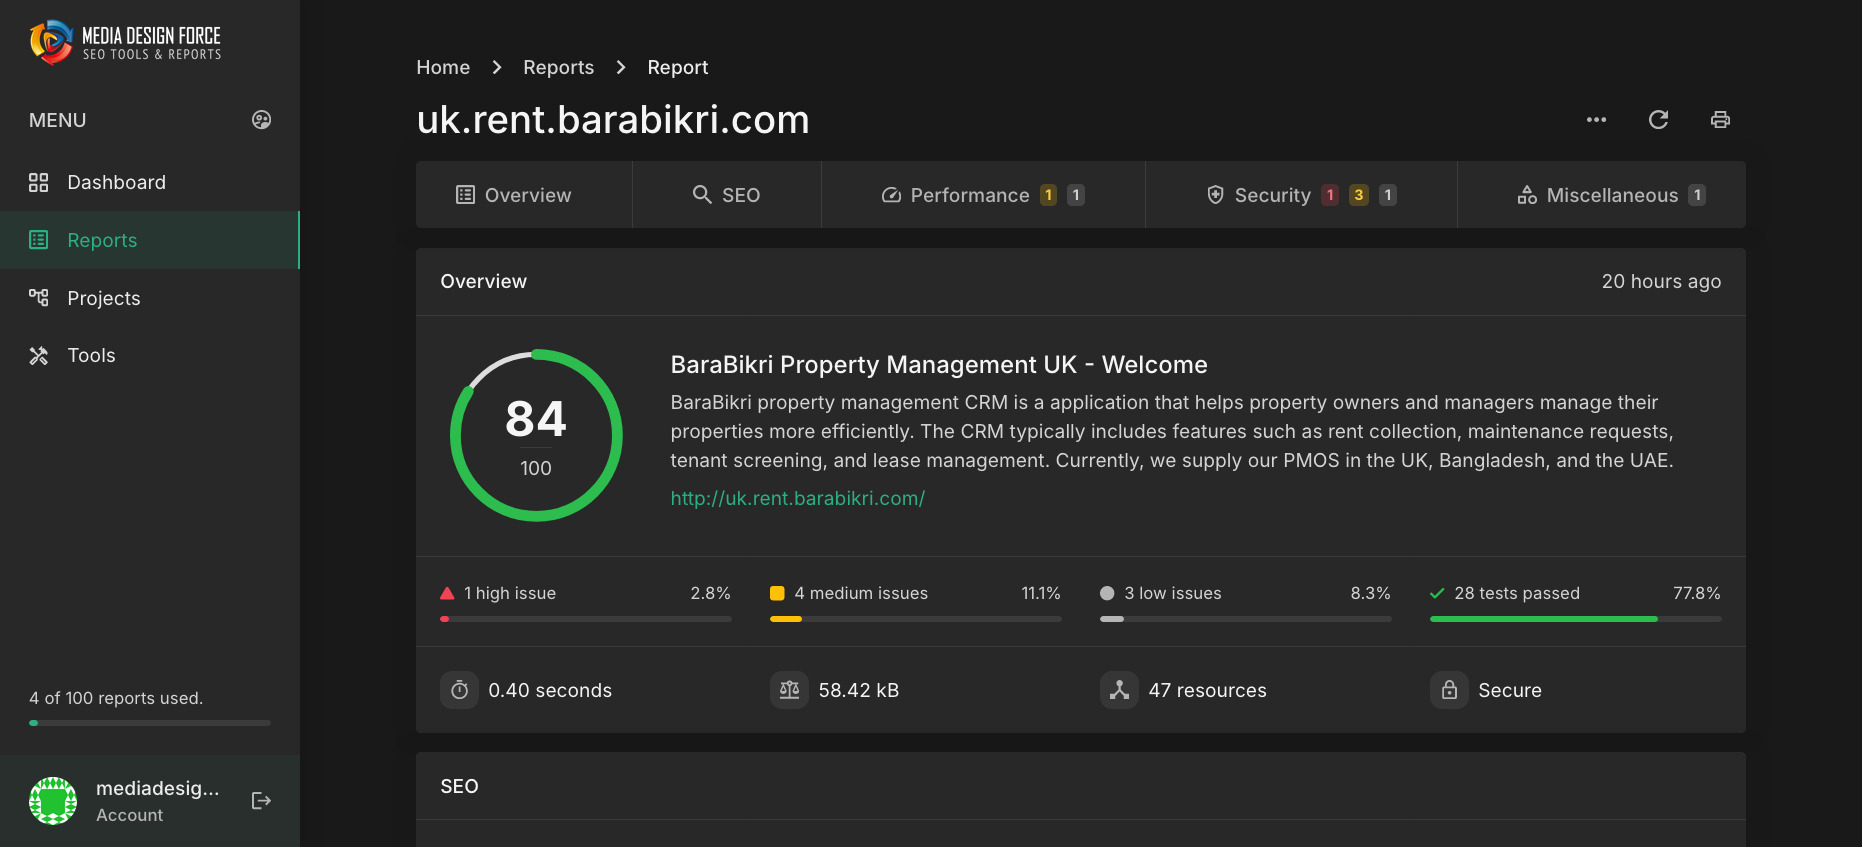
Task: Click the Reports breadcrumb link
Action: click(x=558, y=67)
